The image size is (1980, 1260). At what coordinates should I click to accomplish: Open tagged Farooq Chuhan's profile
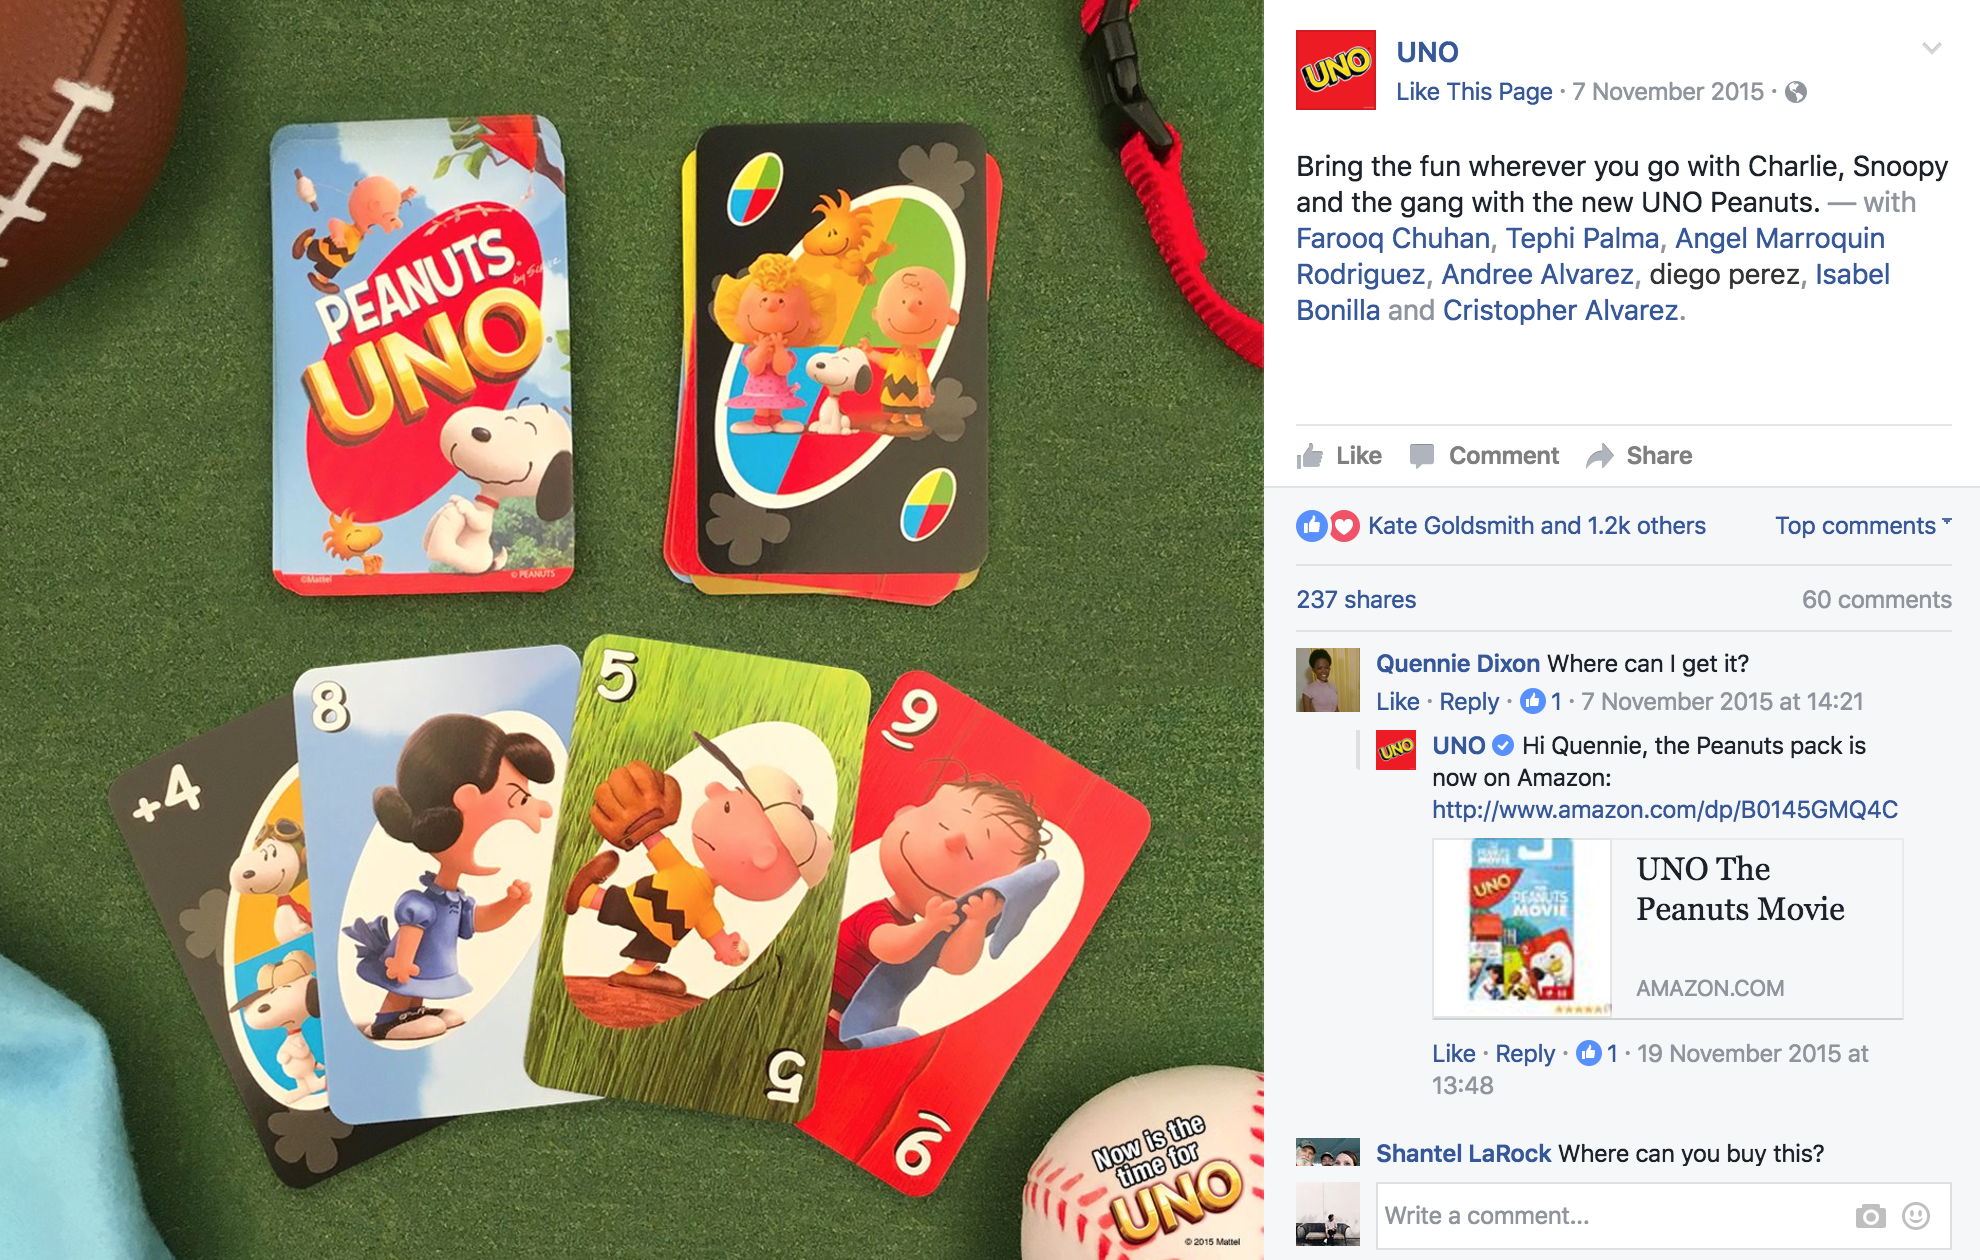1393,238
